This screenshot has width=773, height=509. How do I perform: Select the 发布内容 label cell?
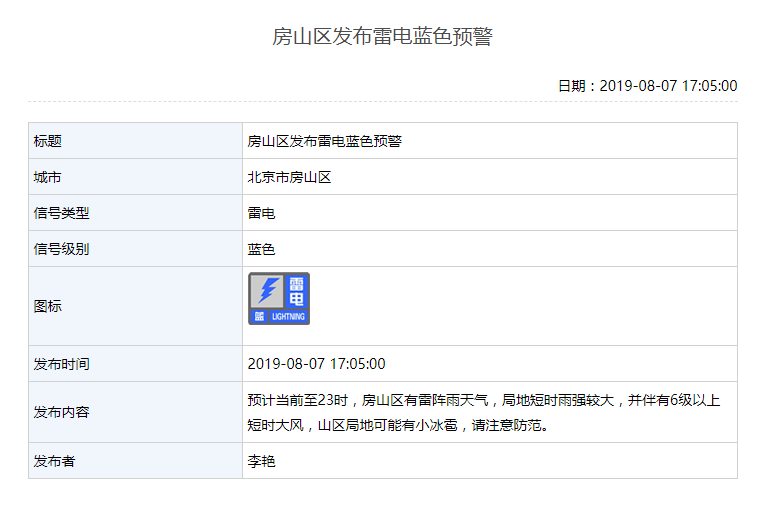pyautogui.click(x=135, y=412)
